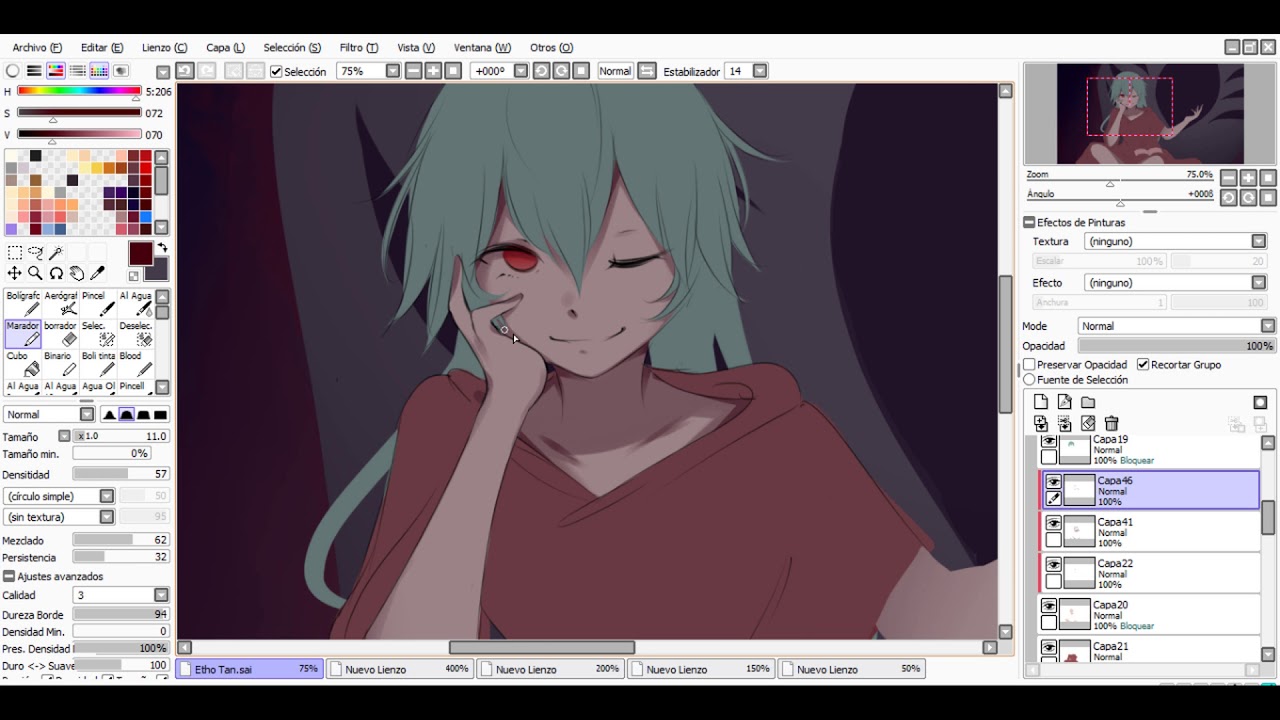The width and height of the screenshot is (1280, 720).
Task: Open the Filtro menu
Action: (358, 47)
